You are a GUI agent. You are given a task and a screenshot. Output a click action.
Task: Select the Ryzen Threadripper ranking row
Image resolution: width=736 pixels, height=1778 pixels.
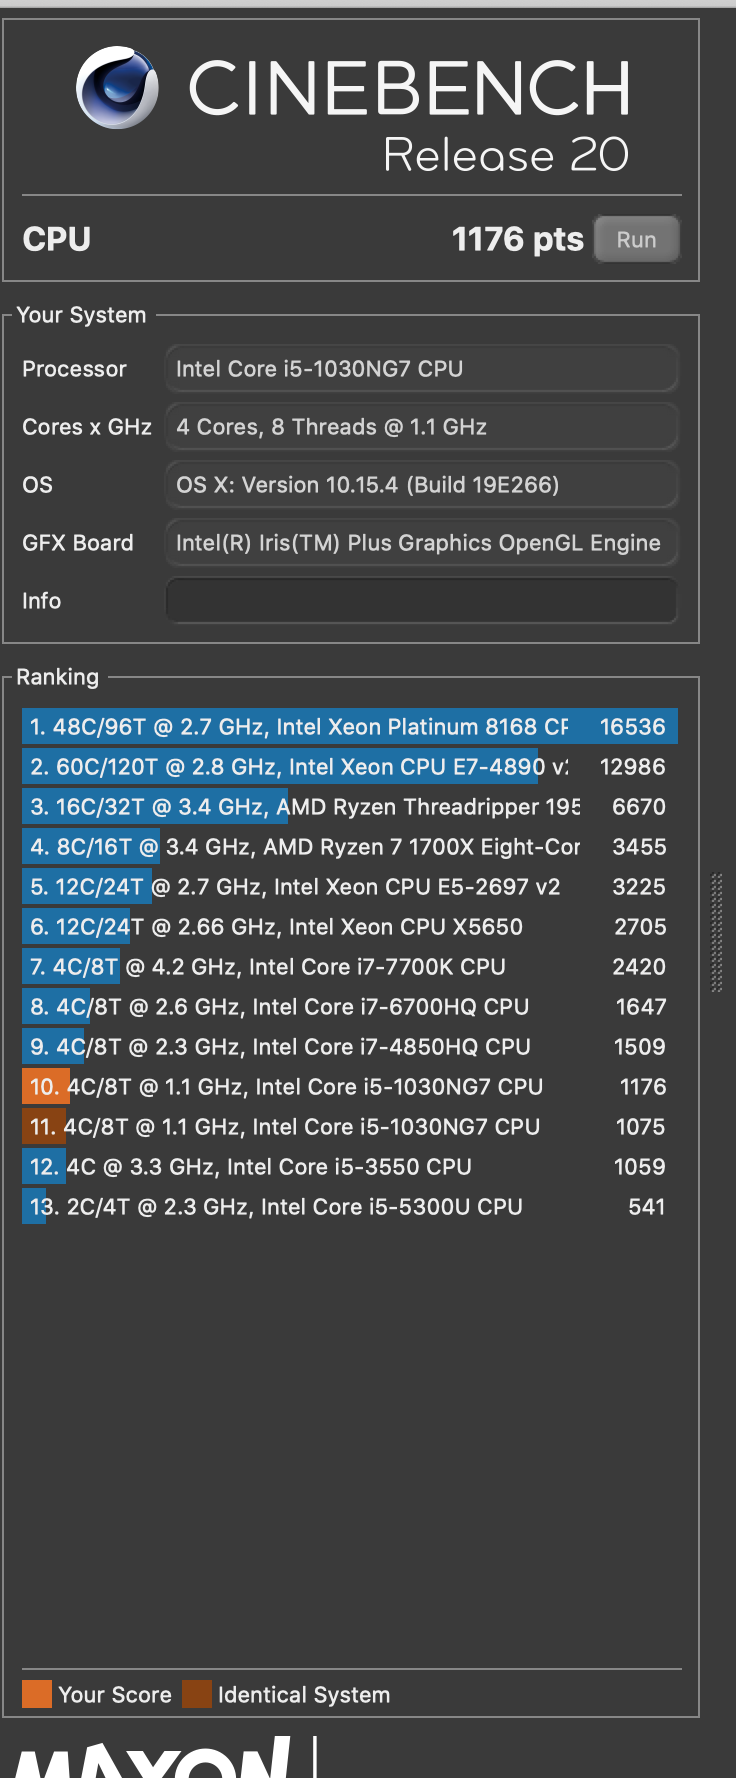(x=349, y=807)
